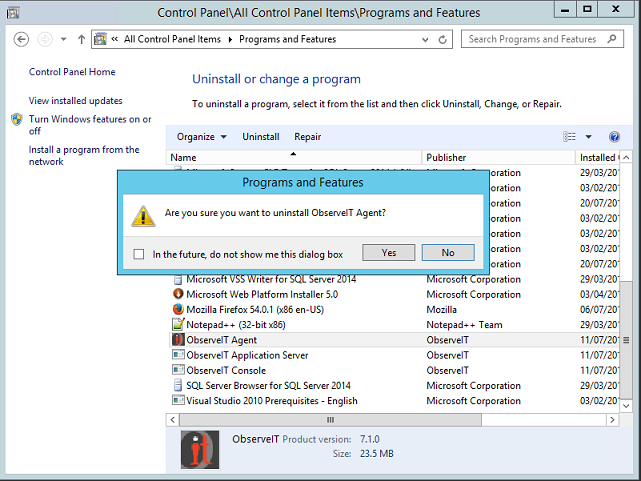Click the large ObserveIT logo in details pane

point(199,449)
